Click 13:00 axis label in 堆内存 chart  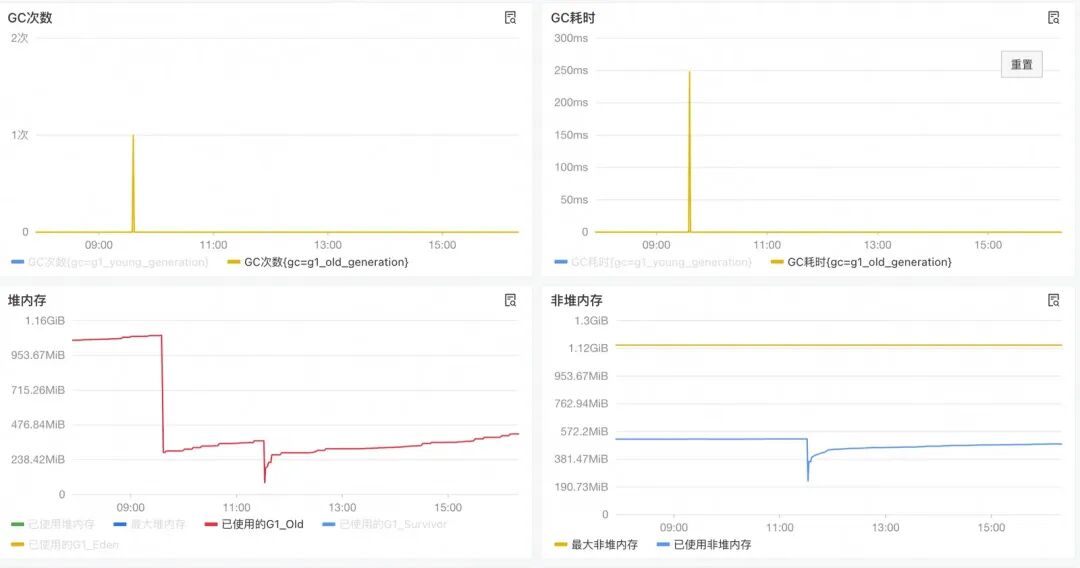pyautogui.click(x=342, y=507)
